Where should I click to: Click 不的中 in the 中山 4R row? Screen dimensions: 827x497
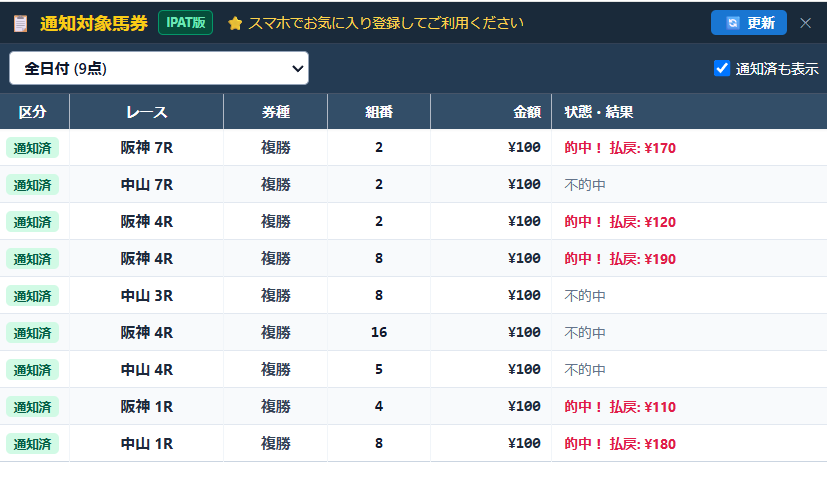coord(585,369)
